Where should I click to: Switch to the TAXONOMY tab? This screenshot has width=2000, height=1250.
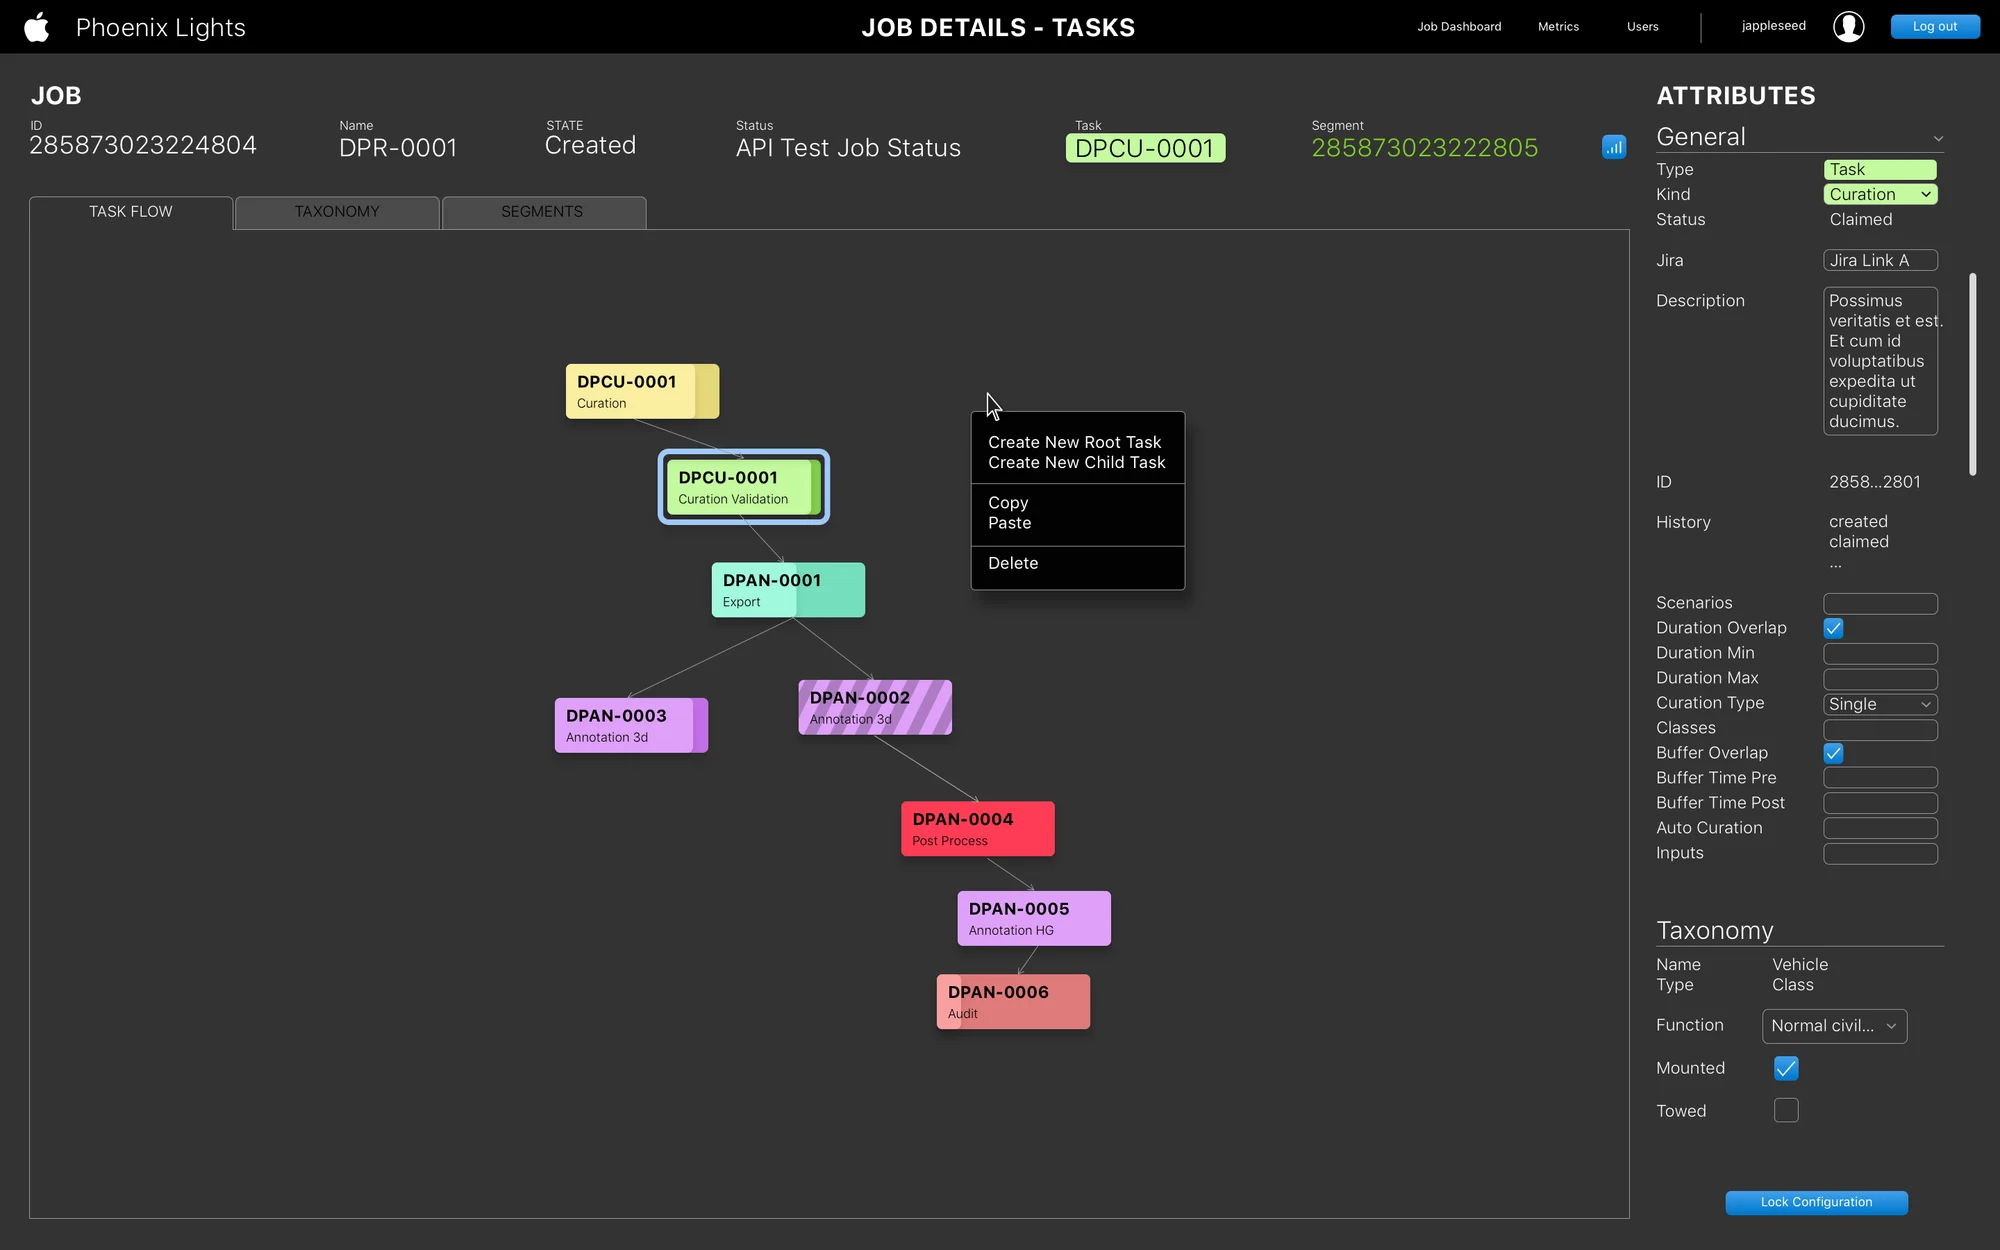pos(336,211)
